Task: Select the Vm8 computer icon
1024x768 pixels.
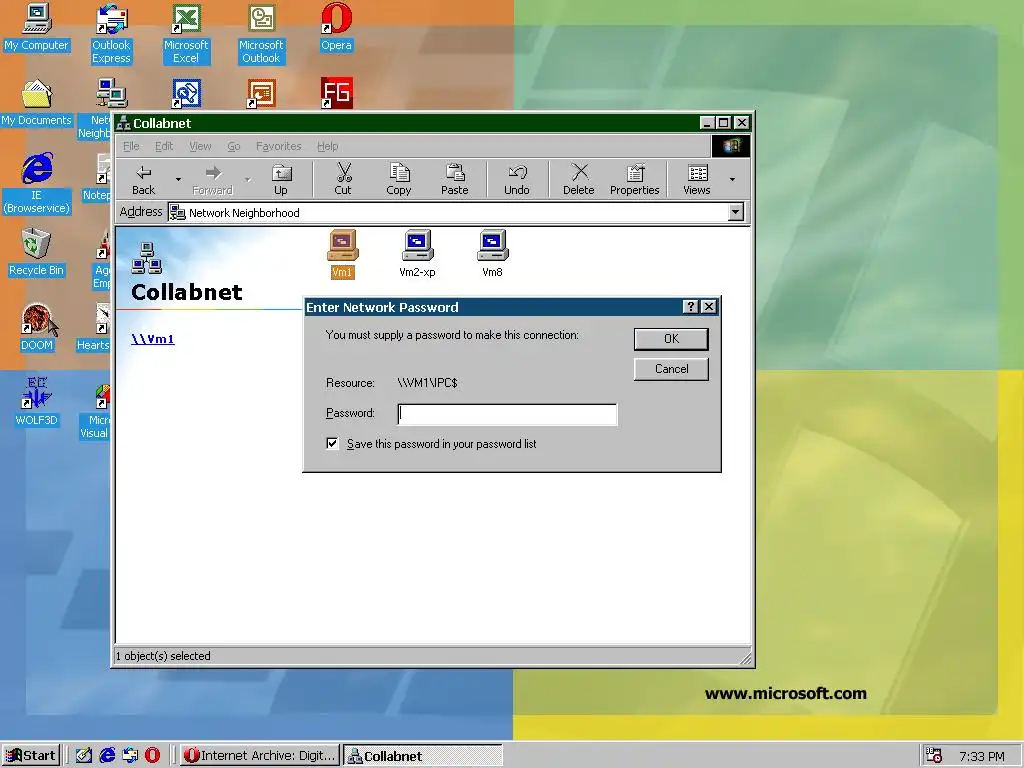Action: (x=492, y=253)
